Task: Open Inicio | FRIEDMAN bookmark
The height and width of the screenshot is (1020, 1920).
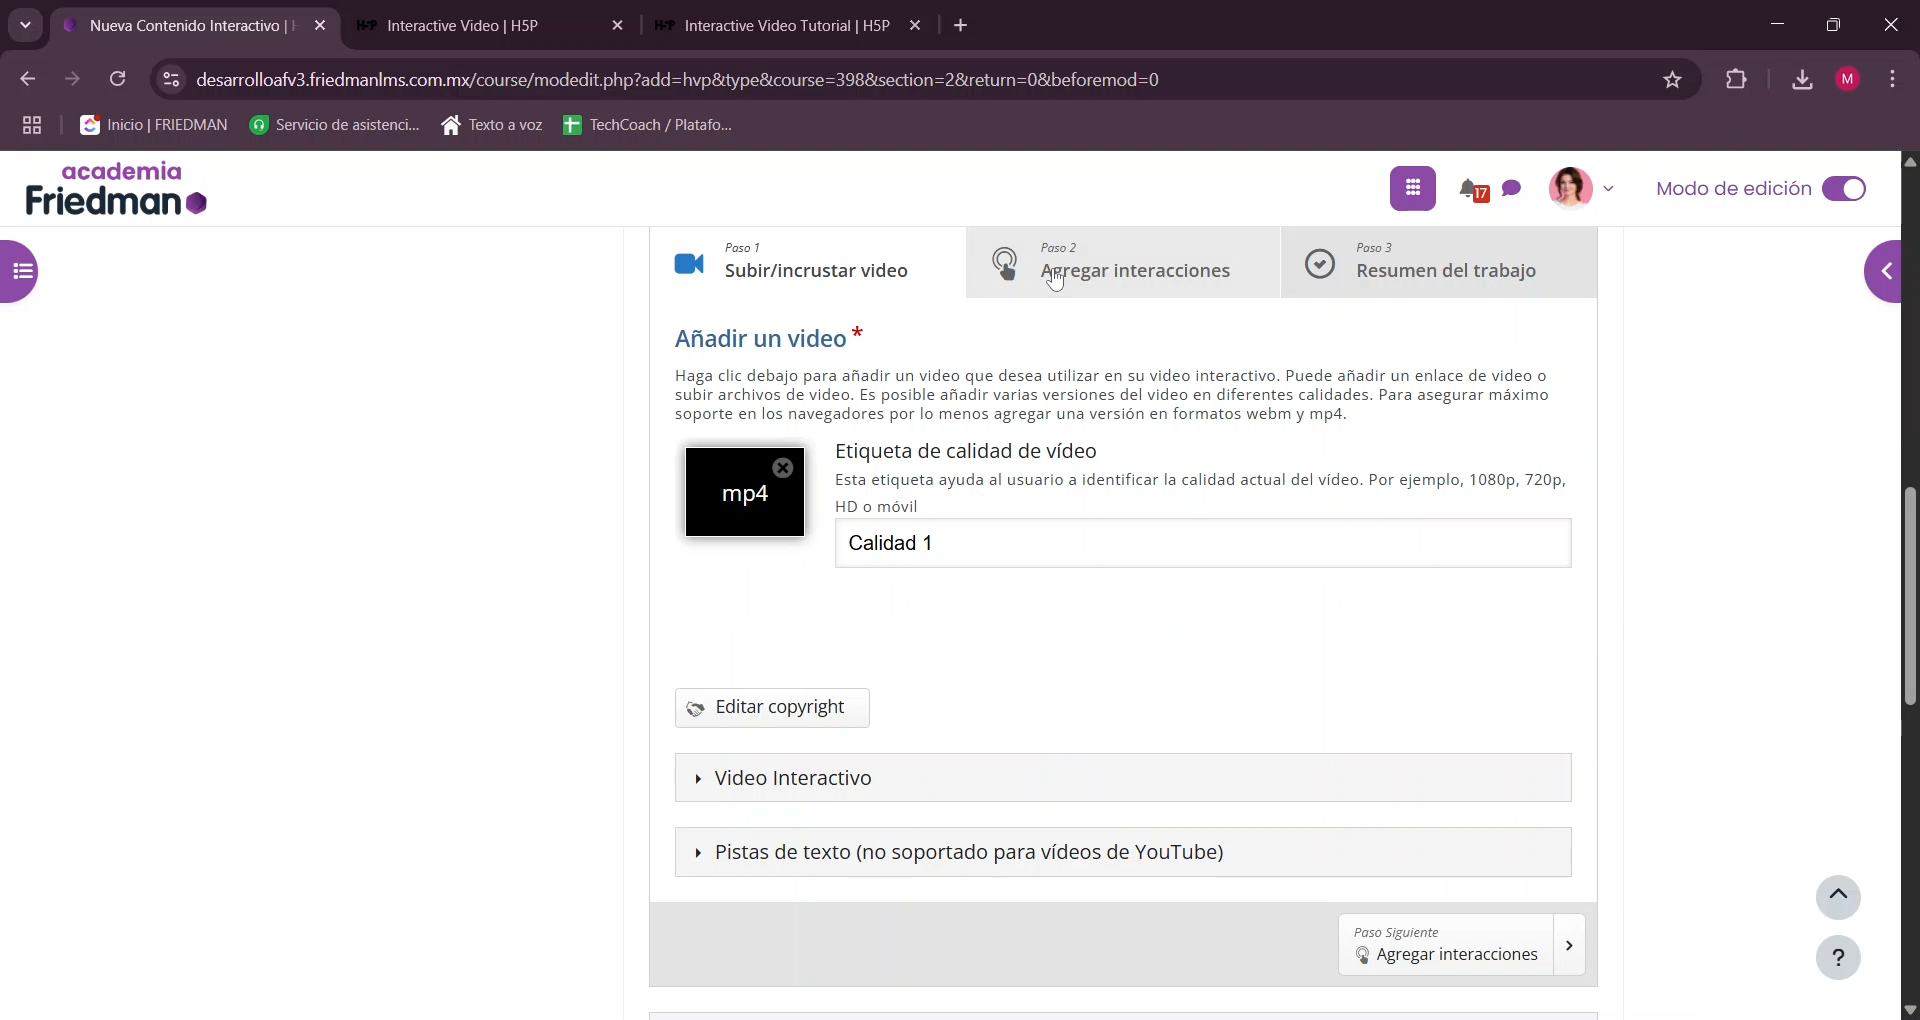Action: (x=154, y=125)
